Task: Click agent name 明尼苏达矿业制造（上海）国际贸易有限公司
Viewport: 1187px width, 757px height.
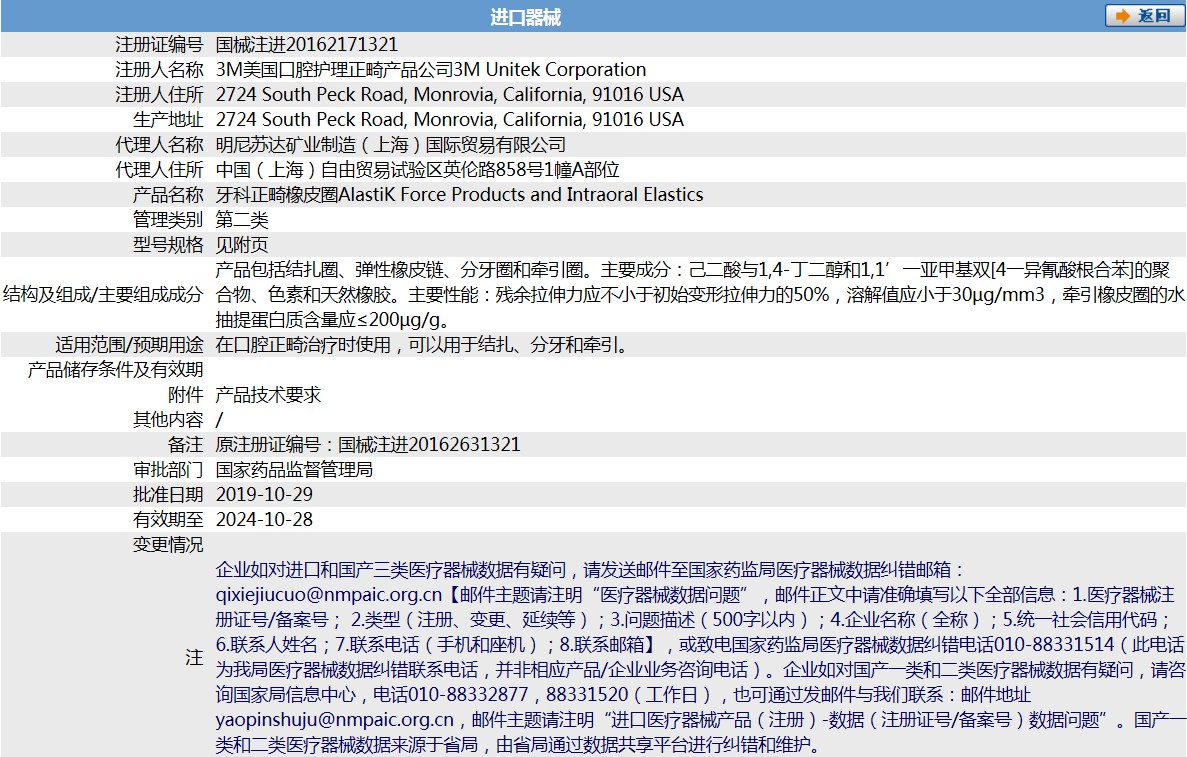Action: [x=391, y=145]
